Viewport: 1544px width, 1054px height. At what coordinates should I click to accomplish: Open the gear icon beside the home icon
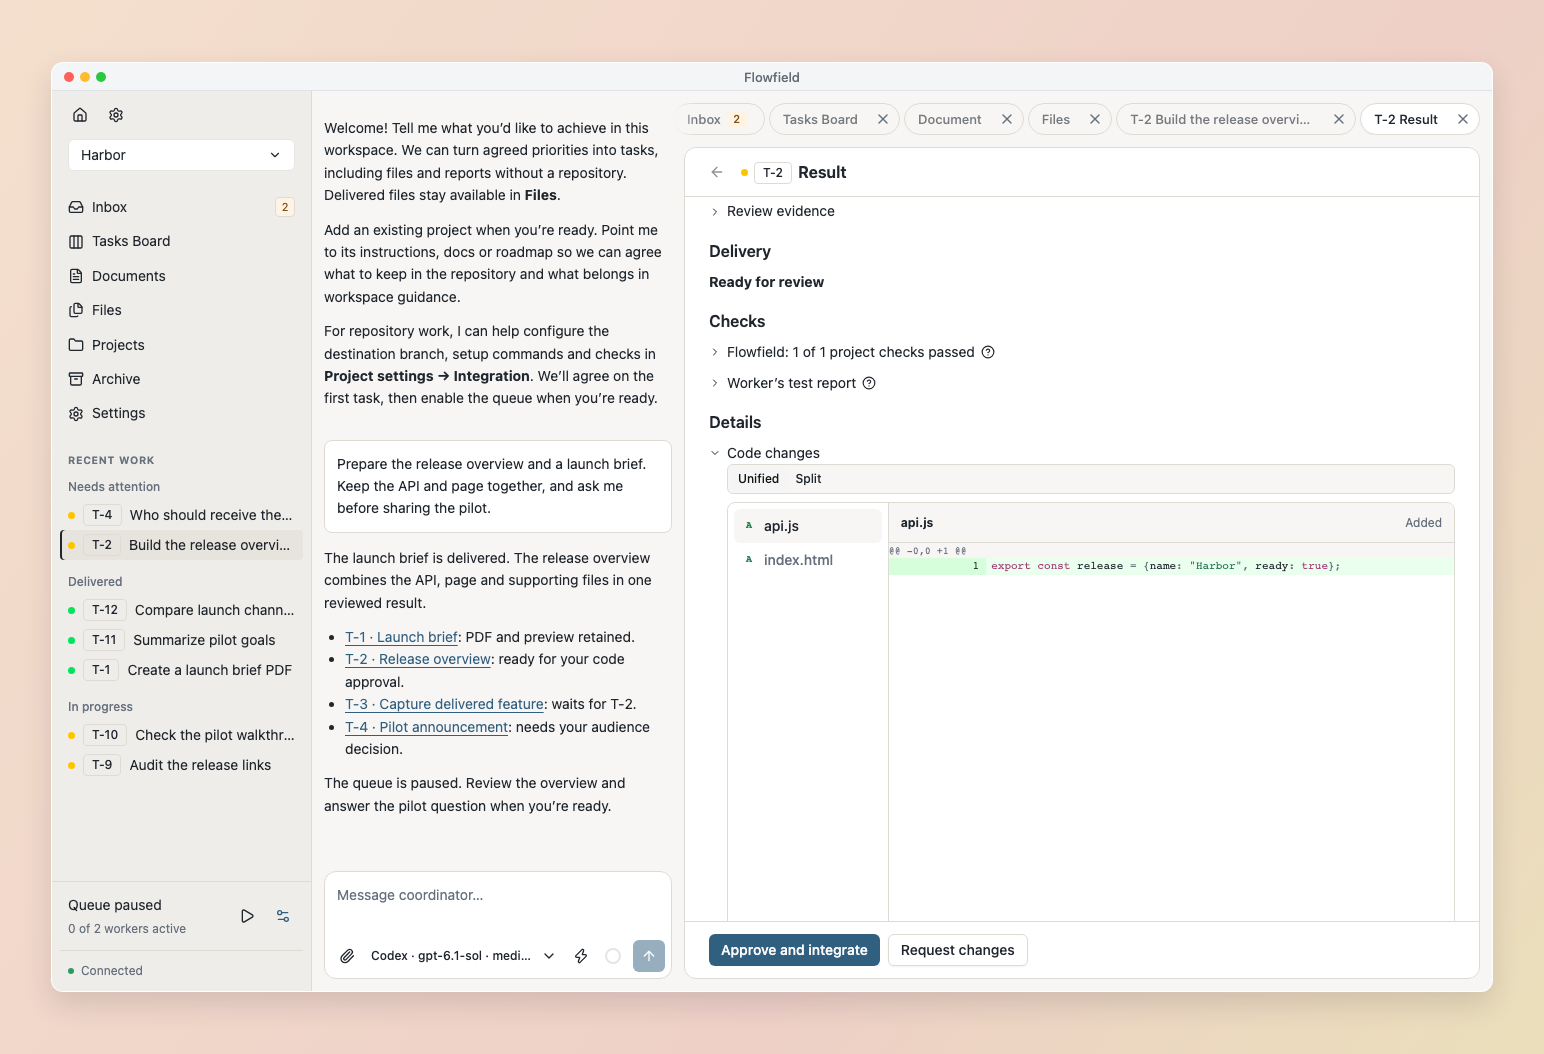click(116, 115)
